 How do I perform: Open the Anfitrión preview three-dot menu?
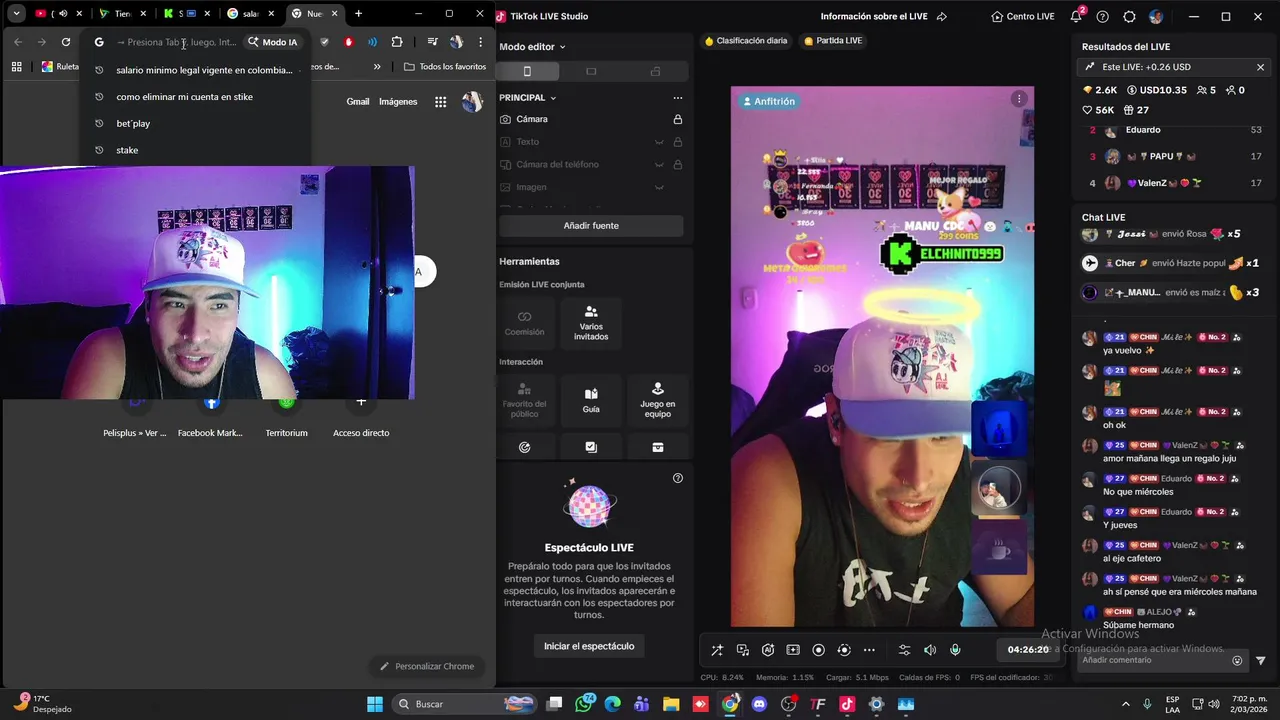pos(1019,99)
